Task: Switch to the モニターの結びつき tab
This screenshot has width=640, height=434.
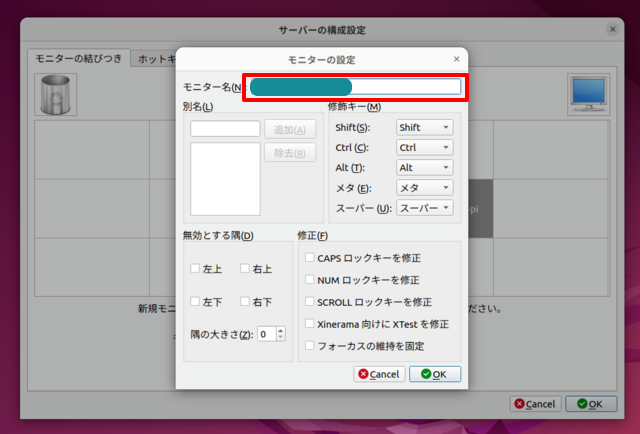Action: click(77, 59)
